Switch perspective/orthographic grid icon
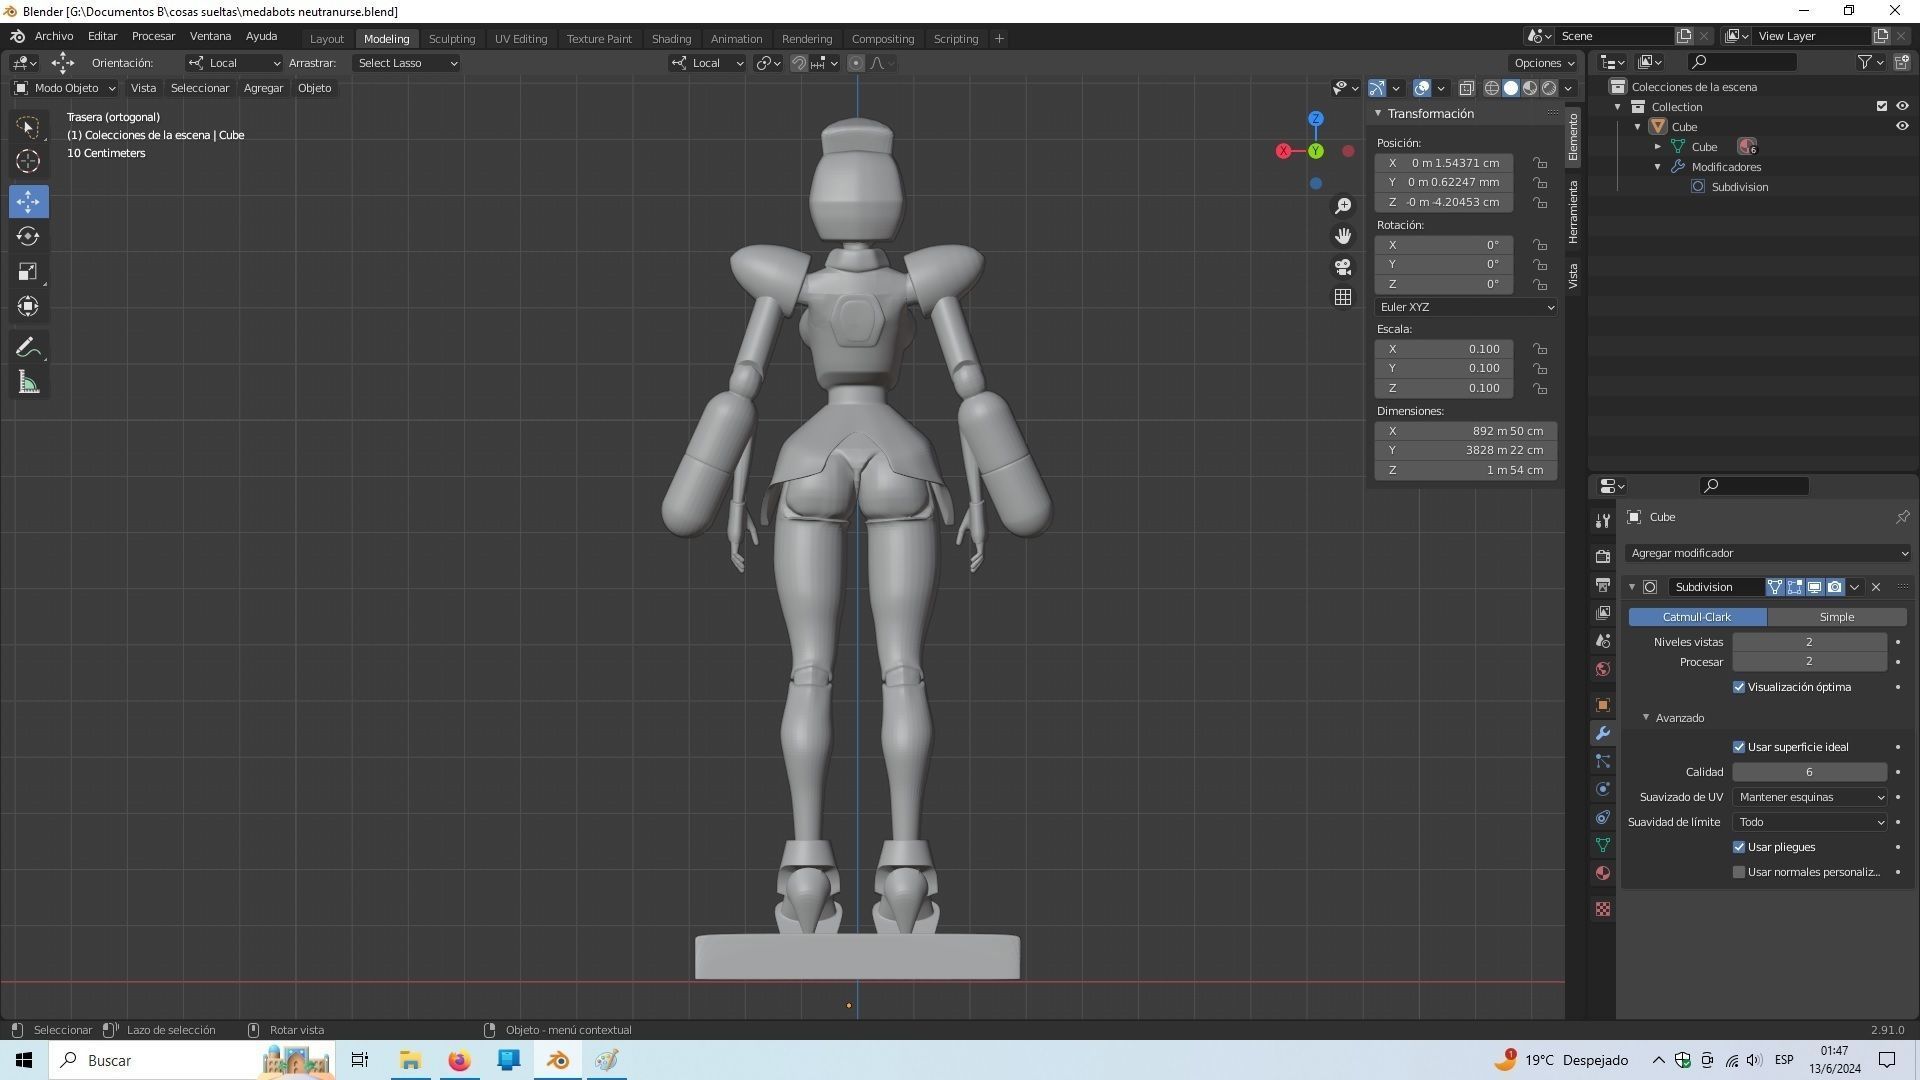The height and width of the screenshot is (1080, 1920). [x=1343, y=297]
